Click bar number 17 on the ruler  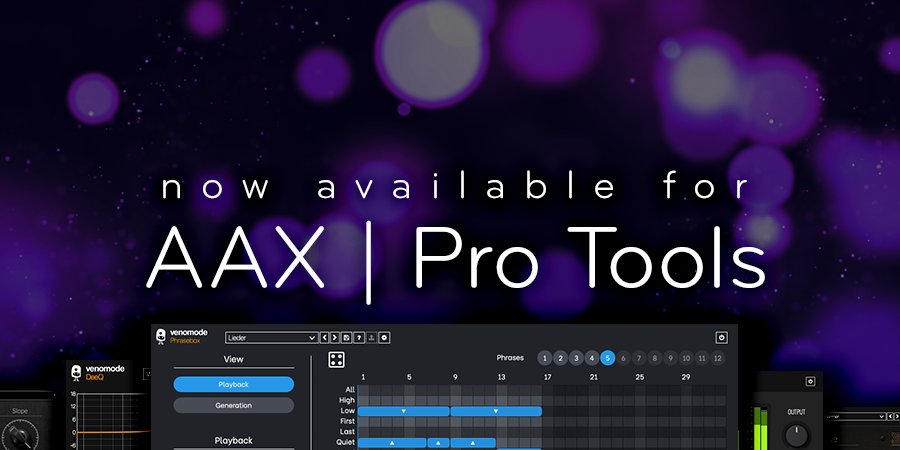(548, 377)
